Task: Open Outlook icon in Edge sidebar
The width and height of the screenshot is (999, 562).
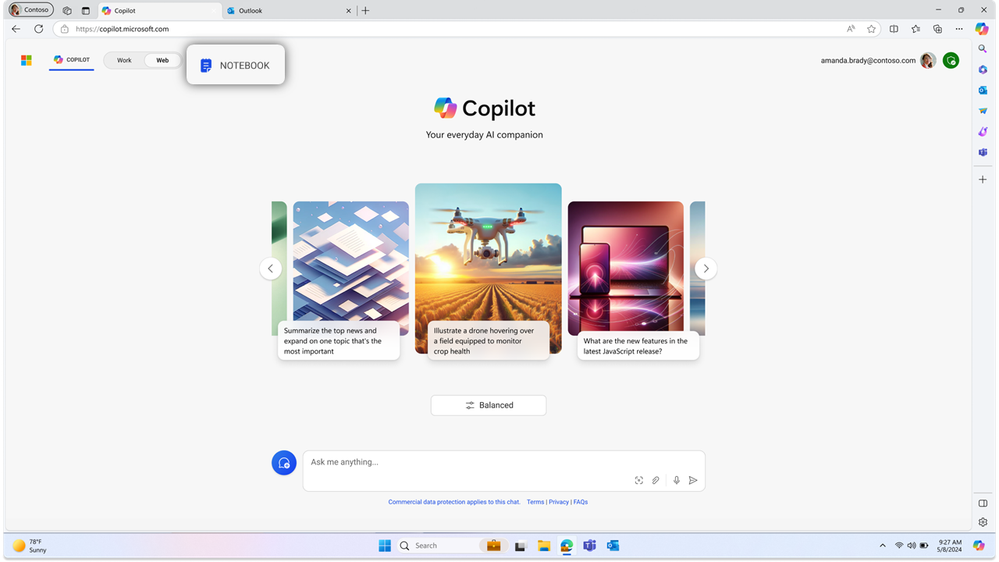Action: point(982,90)
